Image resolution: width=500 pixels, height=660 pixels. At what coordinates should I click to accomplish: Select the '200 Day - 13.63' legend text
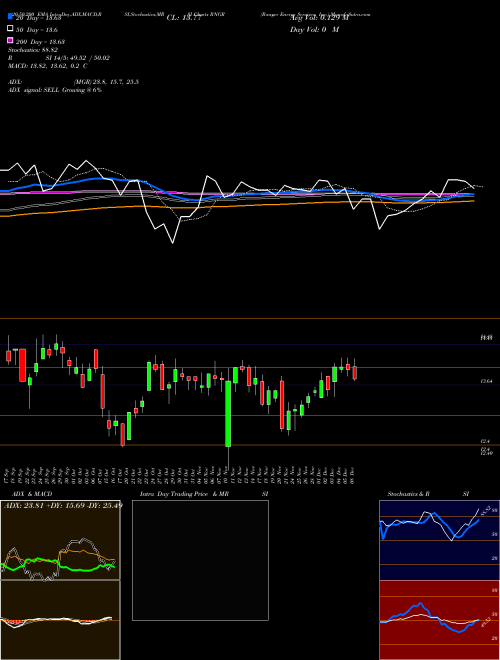[40, 41]
